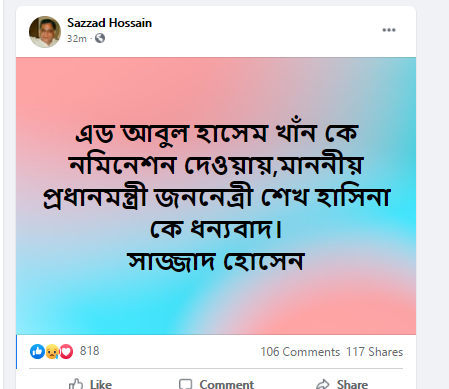Click the Comment button label
Viewport: 449px width, 389px height.
pos(227,384)
